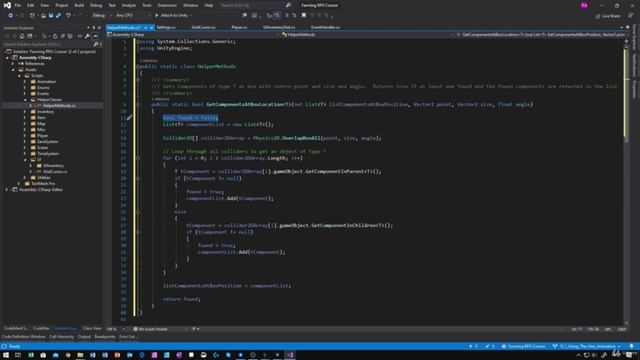
Task: Open the View menu
Action: (44, 5)
